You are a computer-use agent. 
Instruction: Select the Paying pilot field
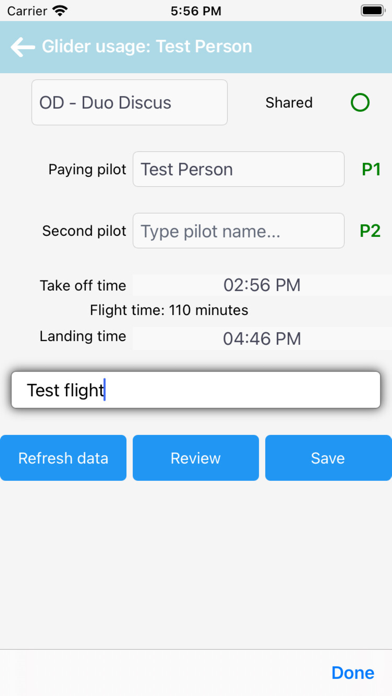pos(238,169)
